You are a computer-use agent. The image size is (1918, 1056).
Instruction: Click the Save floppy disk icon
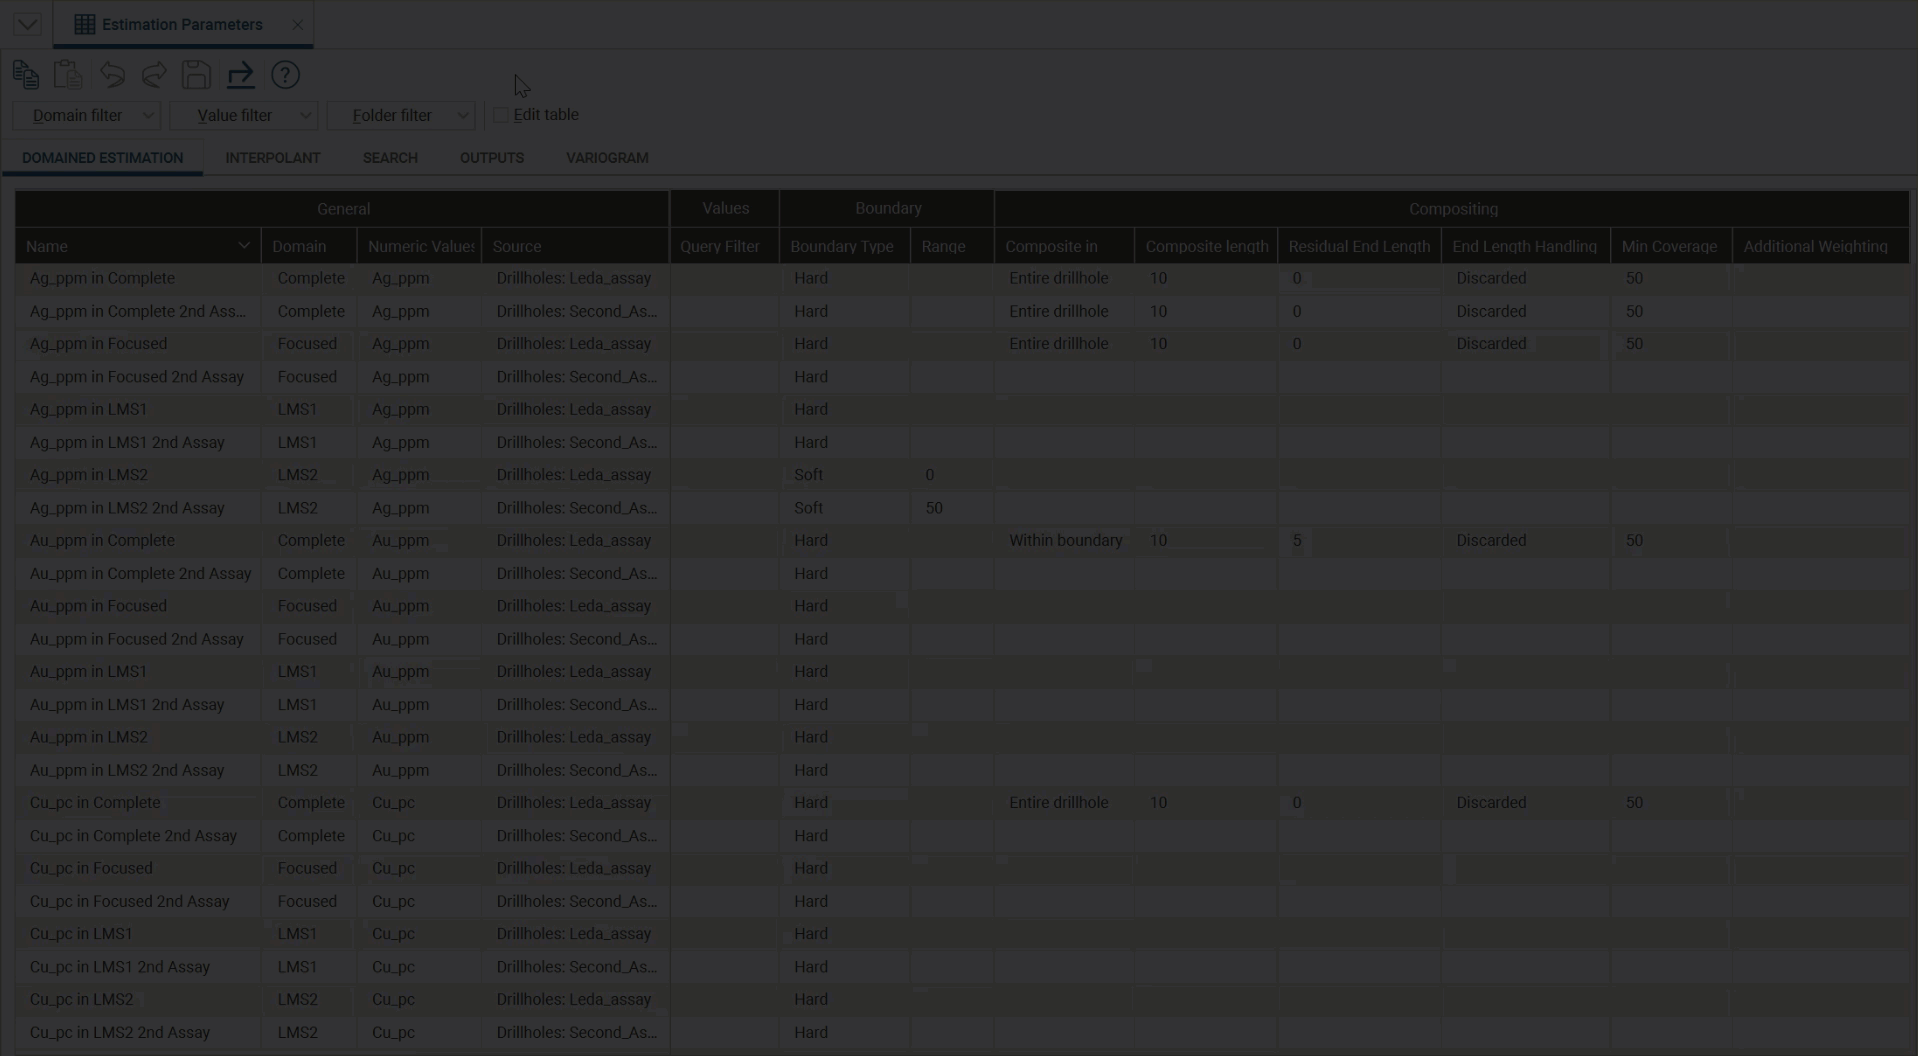click(x=196, y=75)
